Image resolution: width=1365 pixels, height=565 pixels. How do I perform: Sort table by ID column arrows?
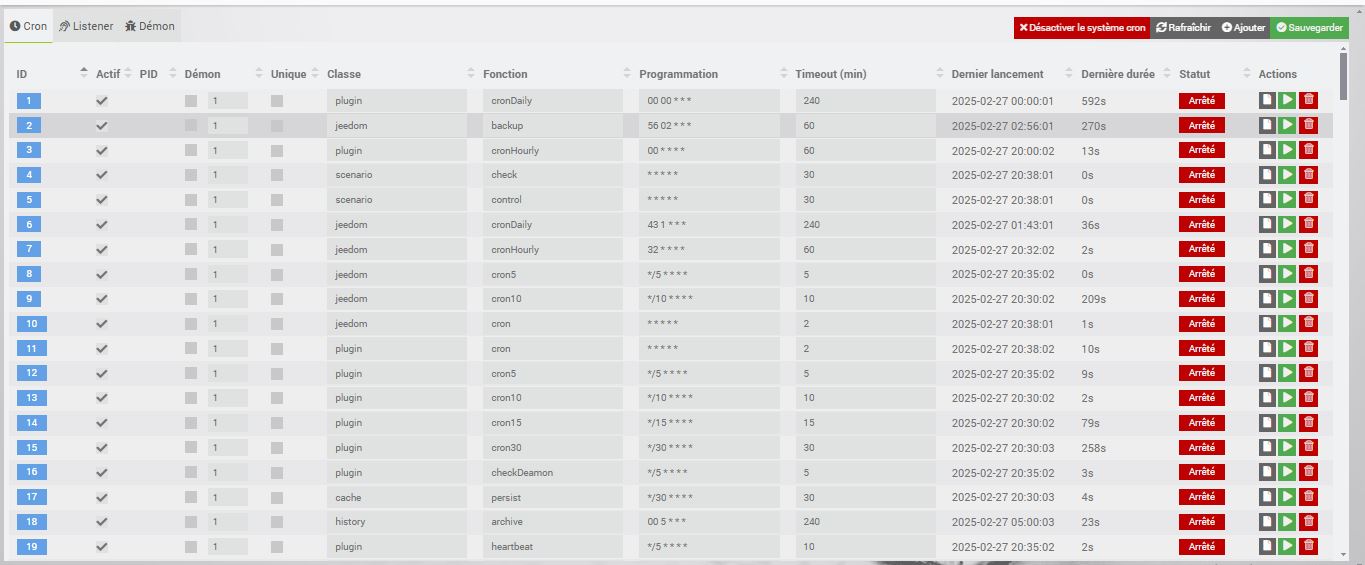tap(84, 73)
